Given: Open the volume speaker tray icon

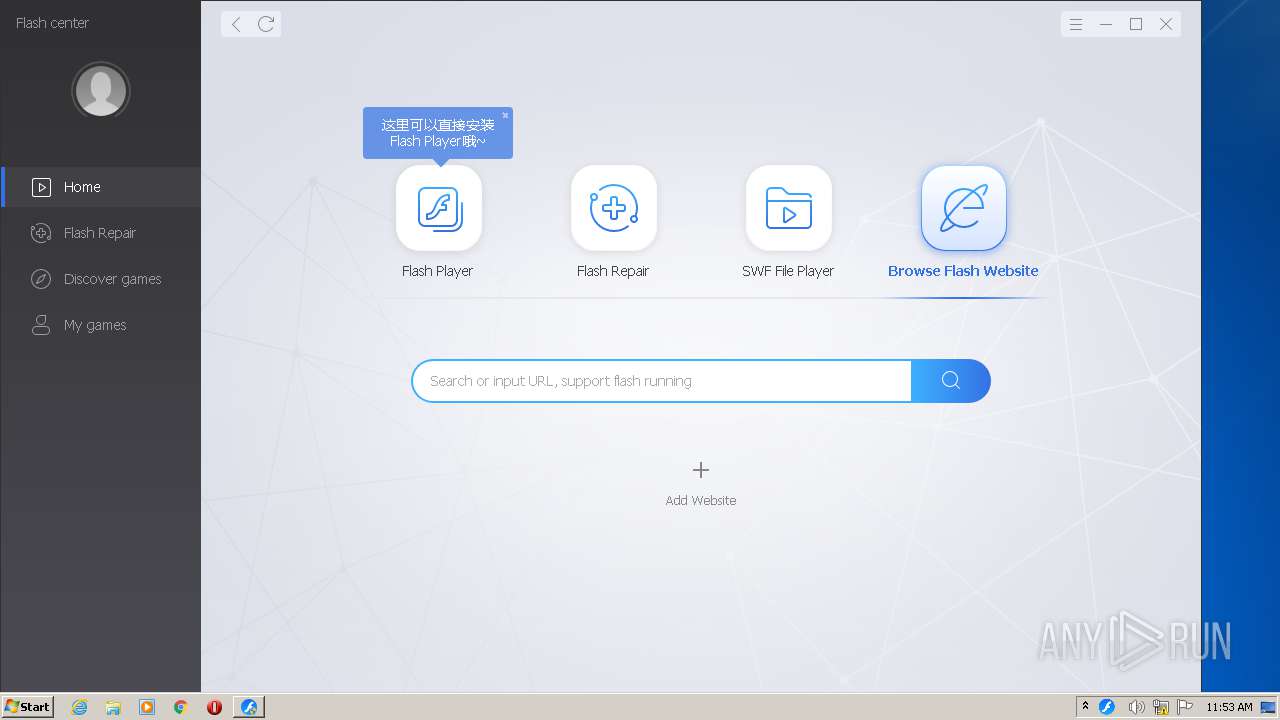Looking at the screenshot, I should (x=1135, y=707).
